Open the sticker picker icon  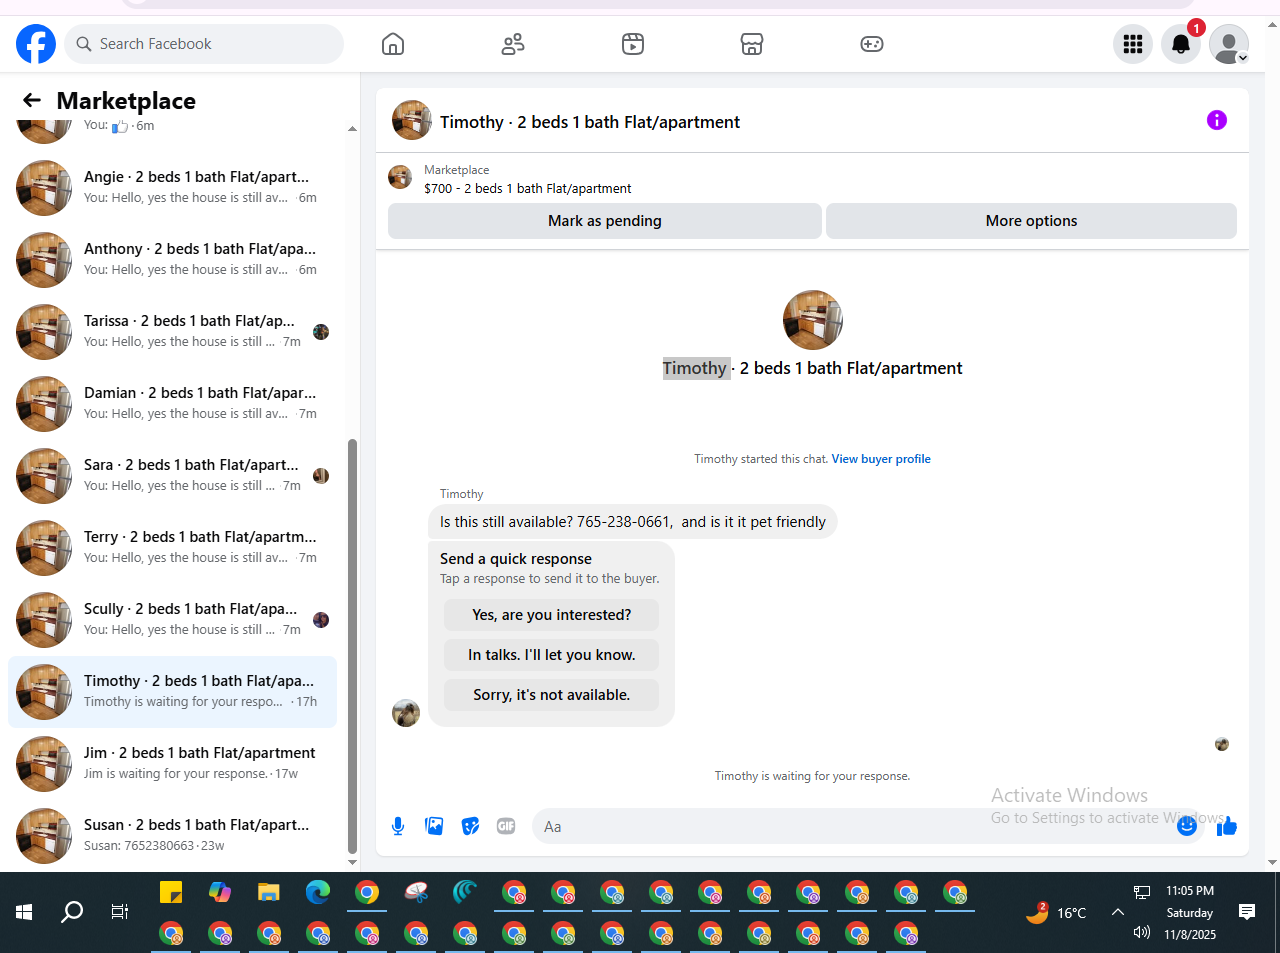click(470, 826)
